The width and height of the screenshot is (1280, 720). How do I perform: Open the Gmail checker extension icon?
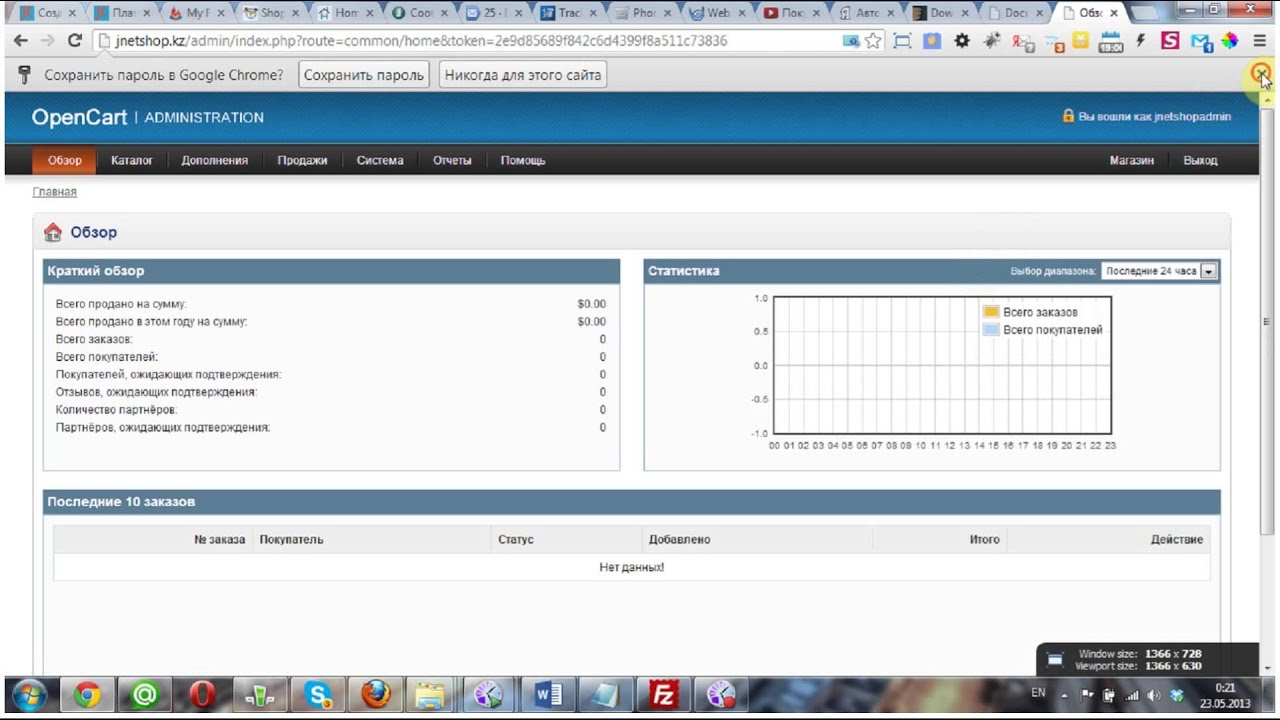tap(1200, 41)
